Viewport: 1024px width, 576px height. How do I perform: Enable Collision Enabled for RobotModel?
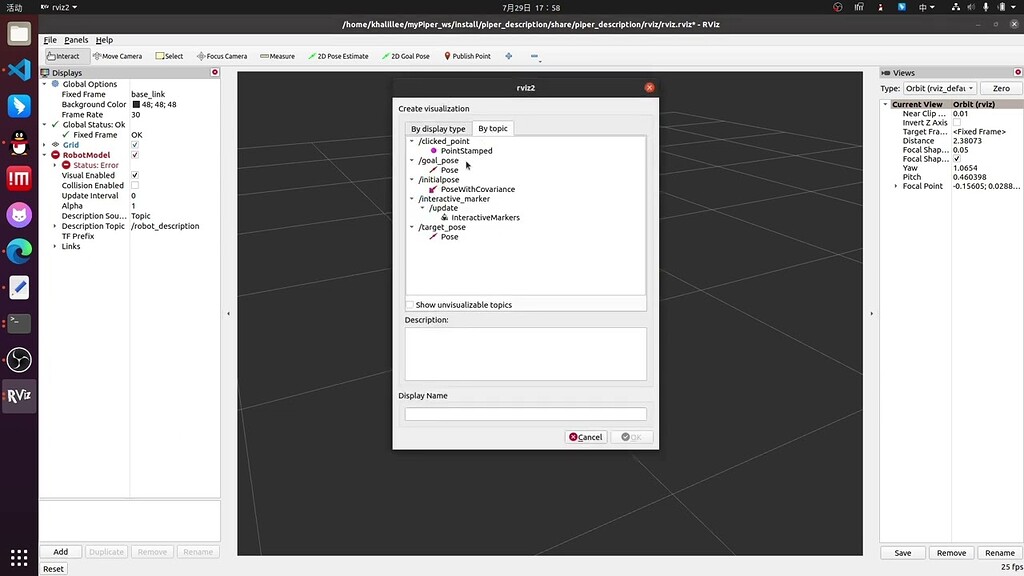click(136, 185)
